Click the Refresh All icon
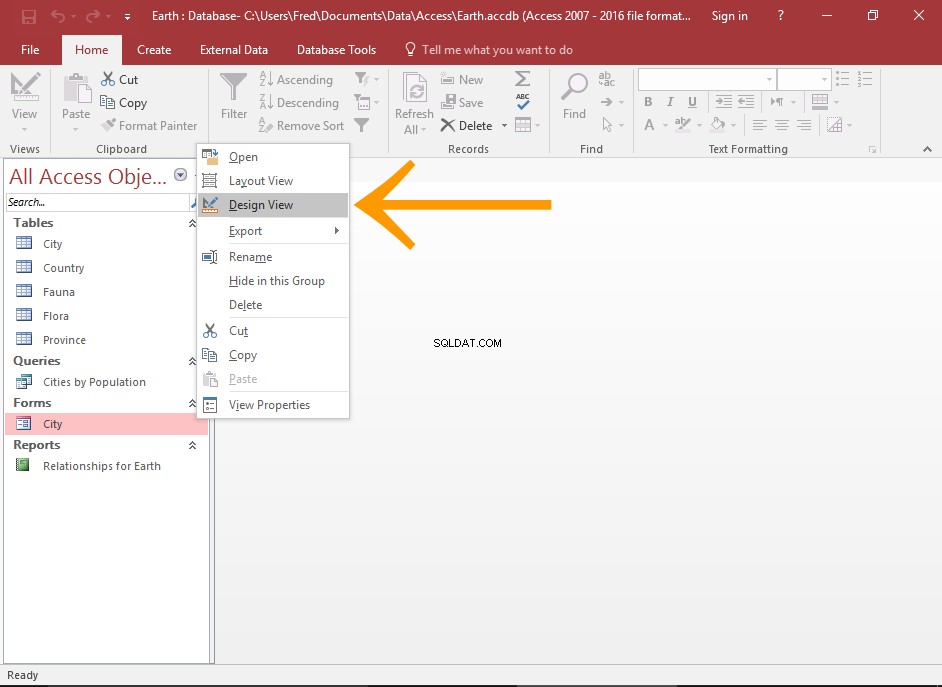 tap(415, 88)
